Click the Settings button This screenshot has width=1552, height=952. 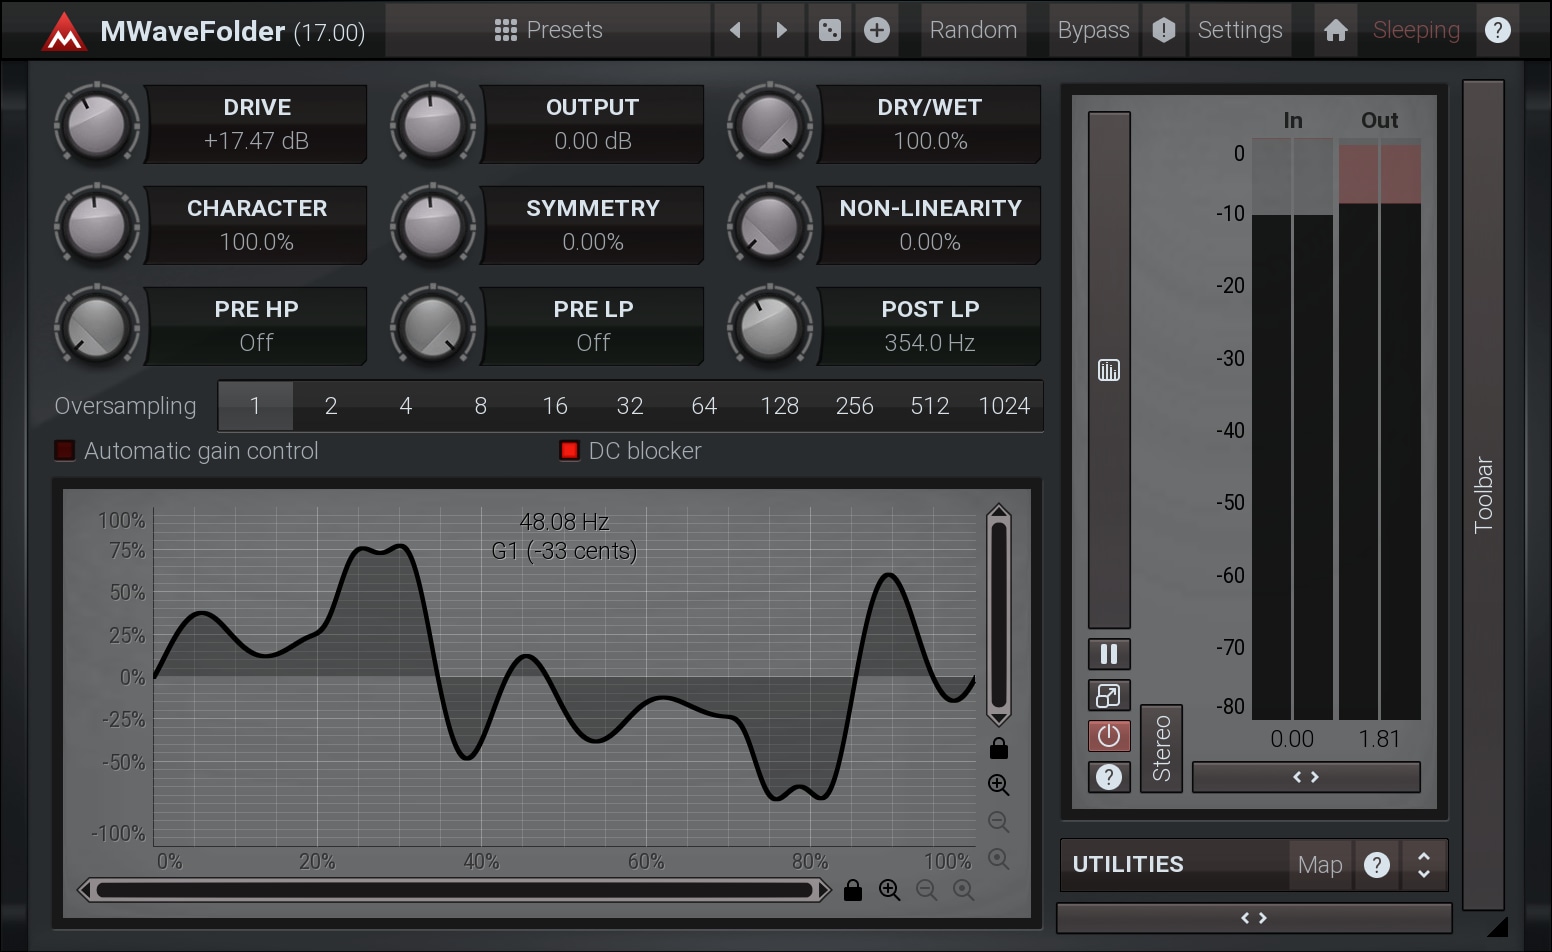pos(1240,30)
